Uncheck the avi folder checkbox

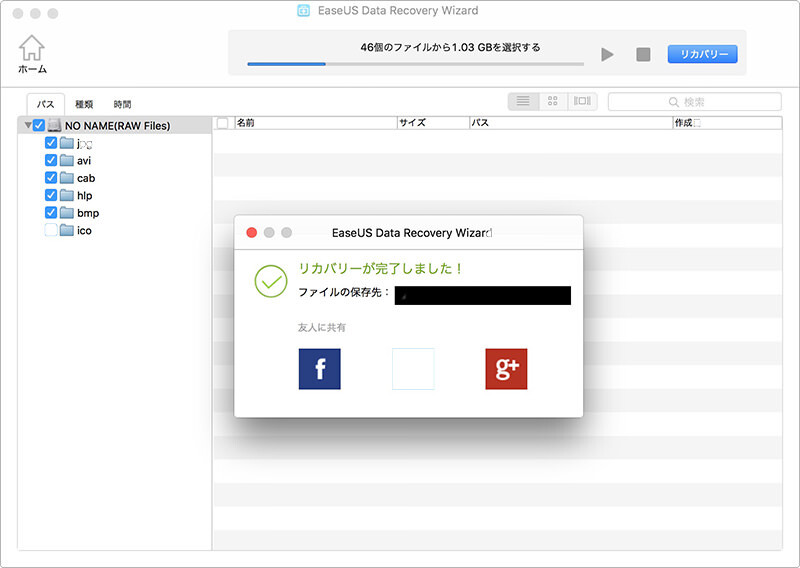51,160
